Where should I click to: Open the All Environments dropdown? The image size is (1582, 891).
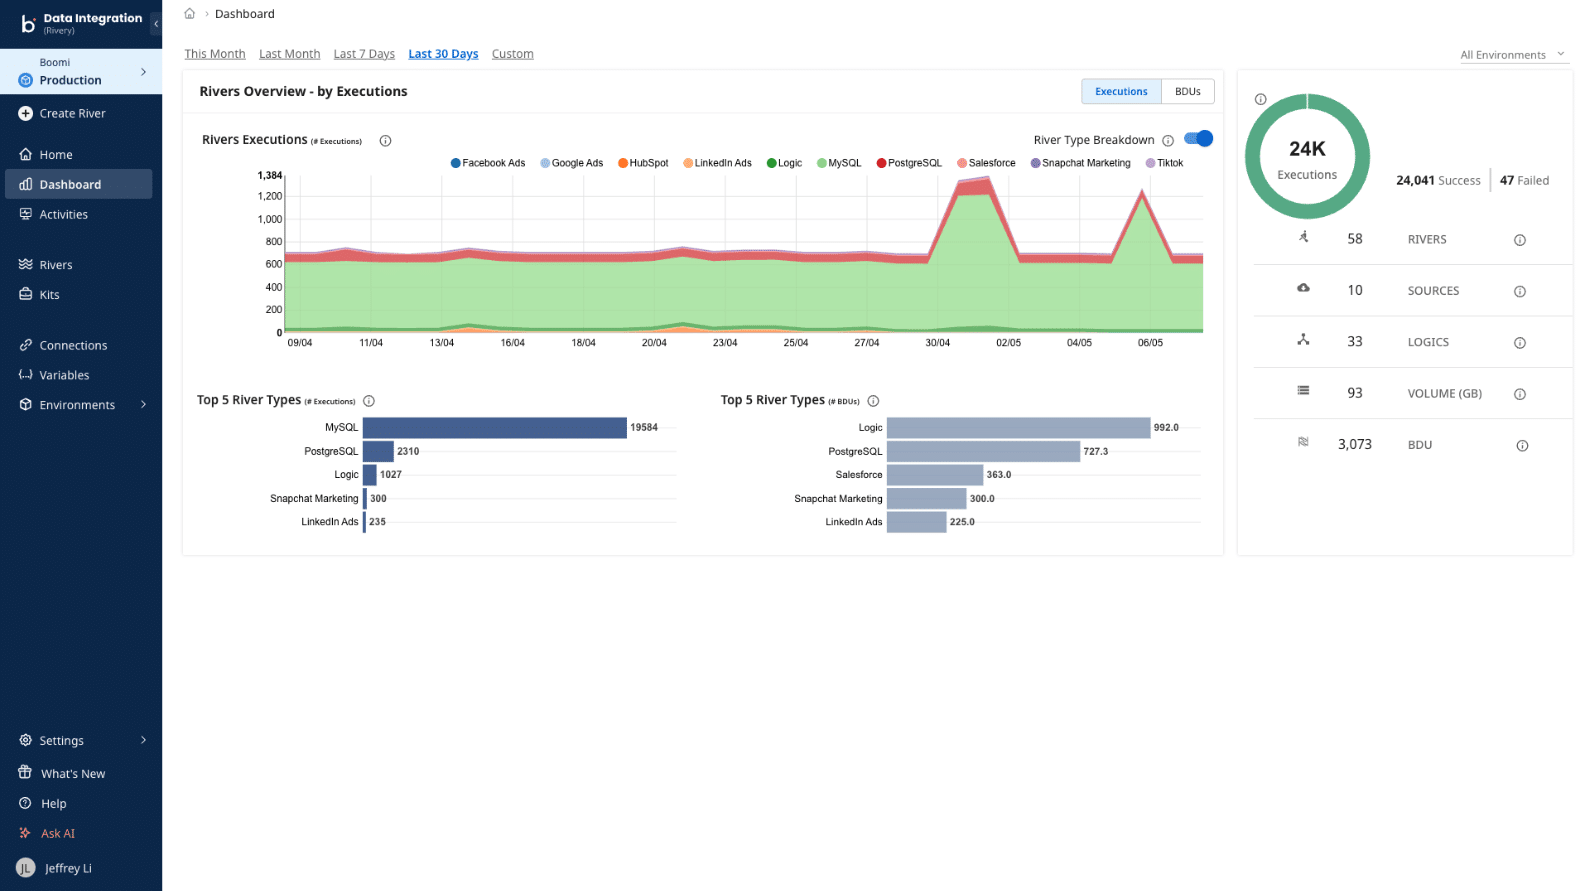1512,55
